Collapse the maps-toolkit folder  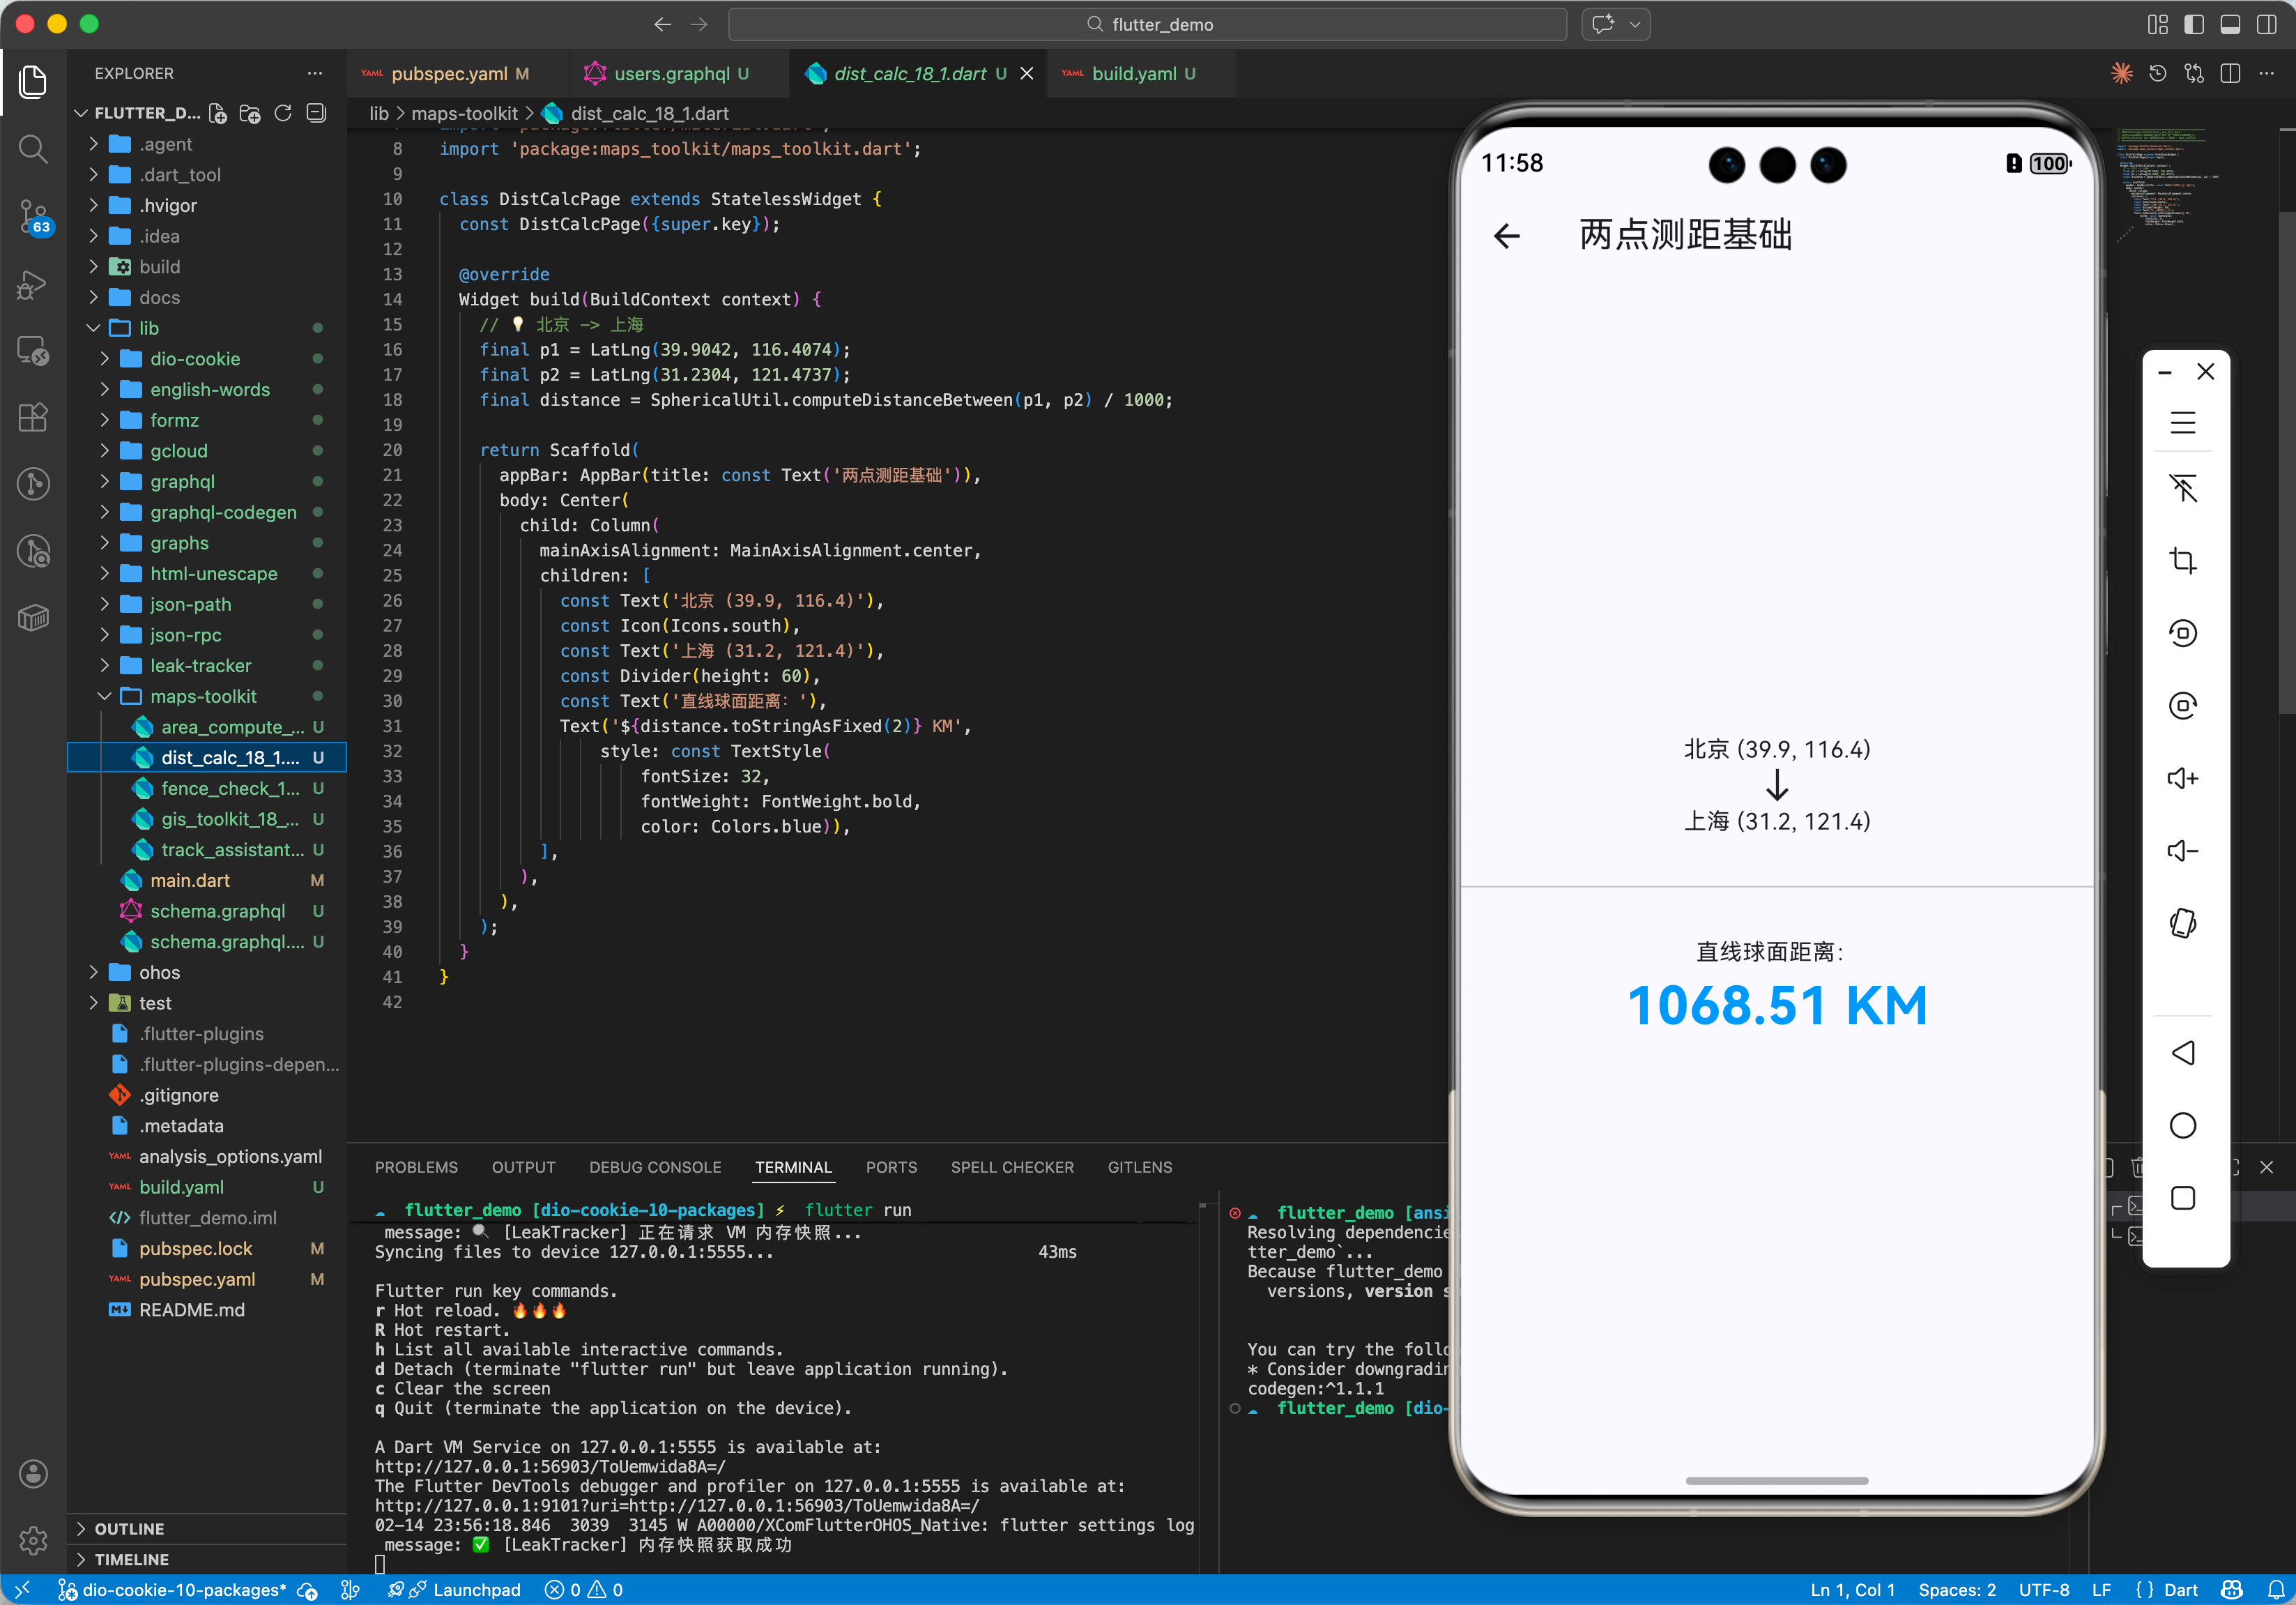tap(203, 696)
